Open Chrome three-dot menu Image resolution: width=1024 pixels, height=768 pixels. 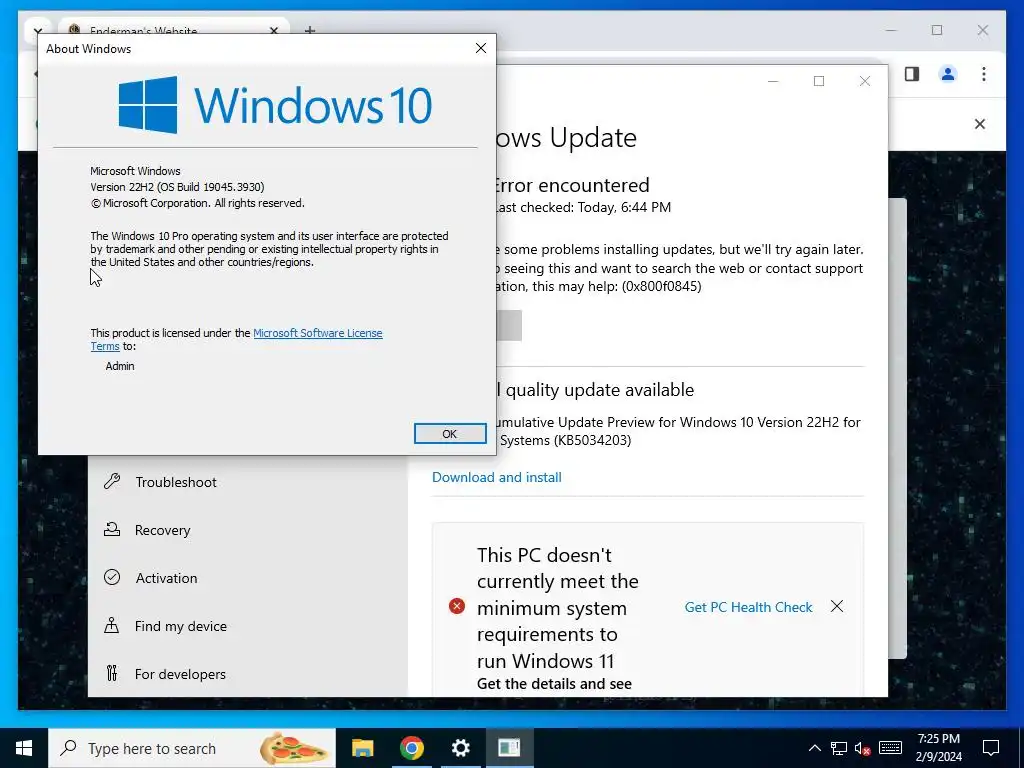[x=984, y=74]
